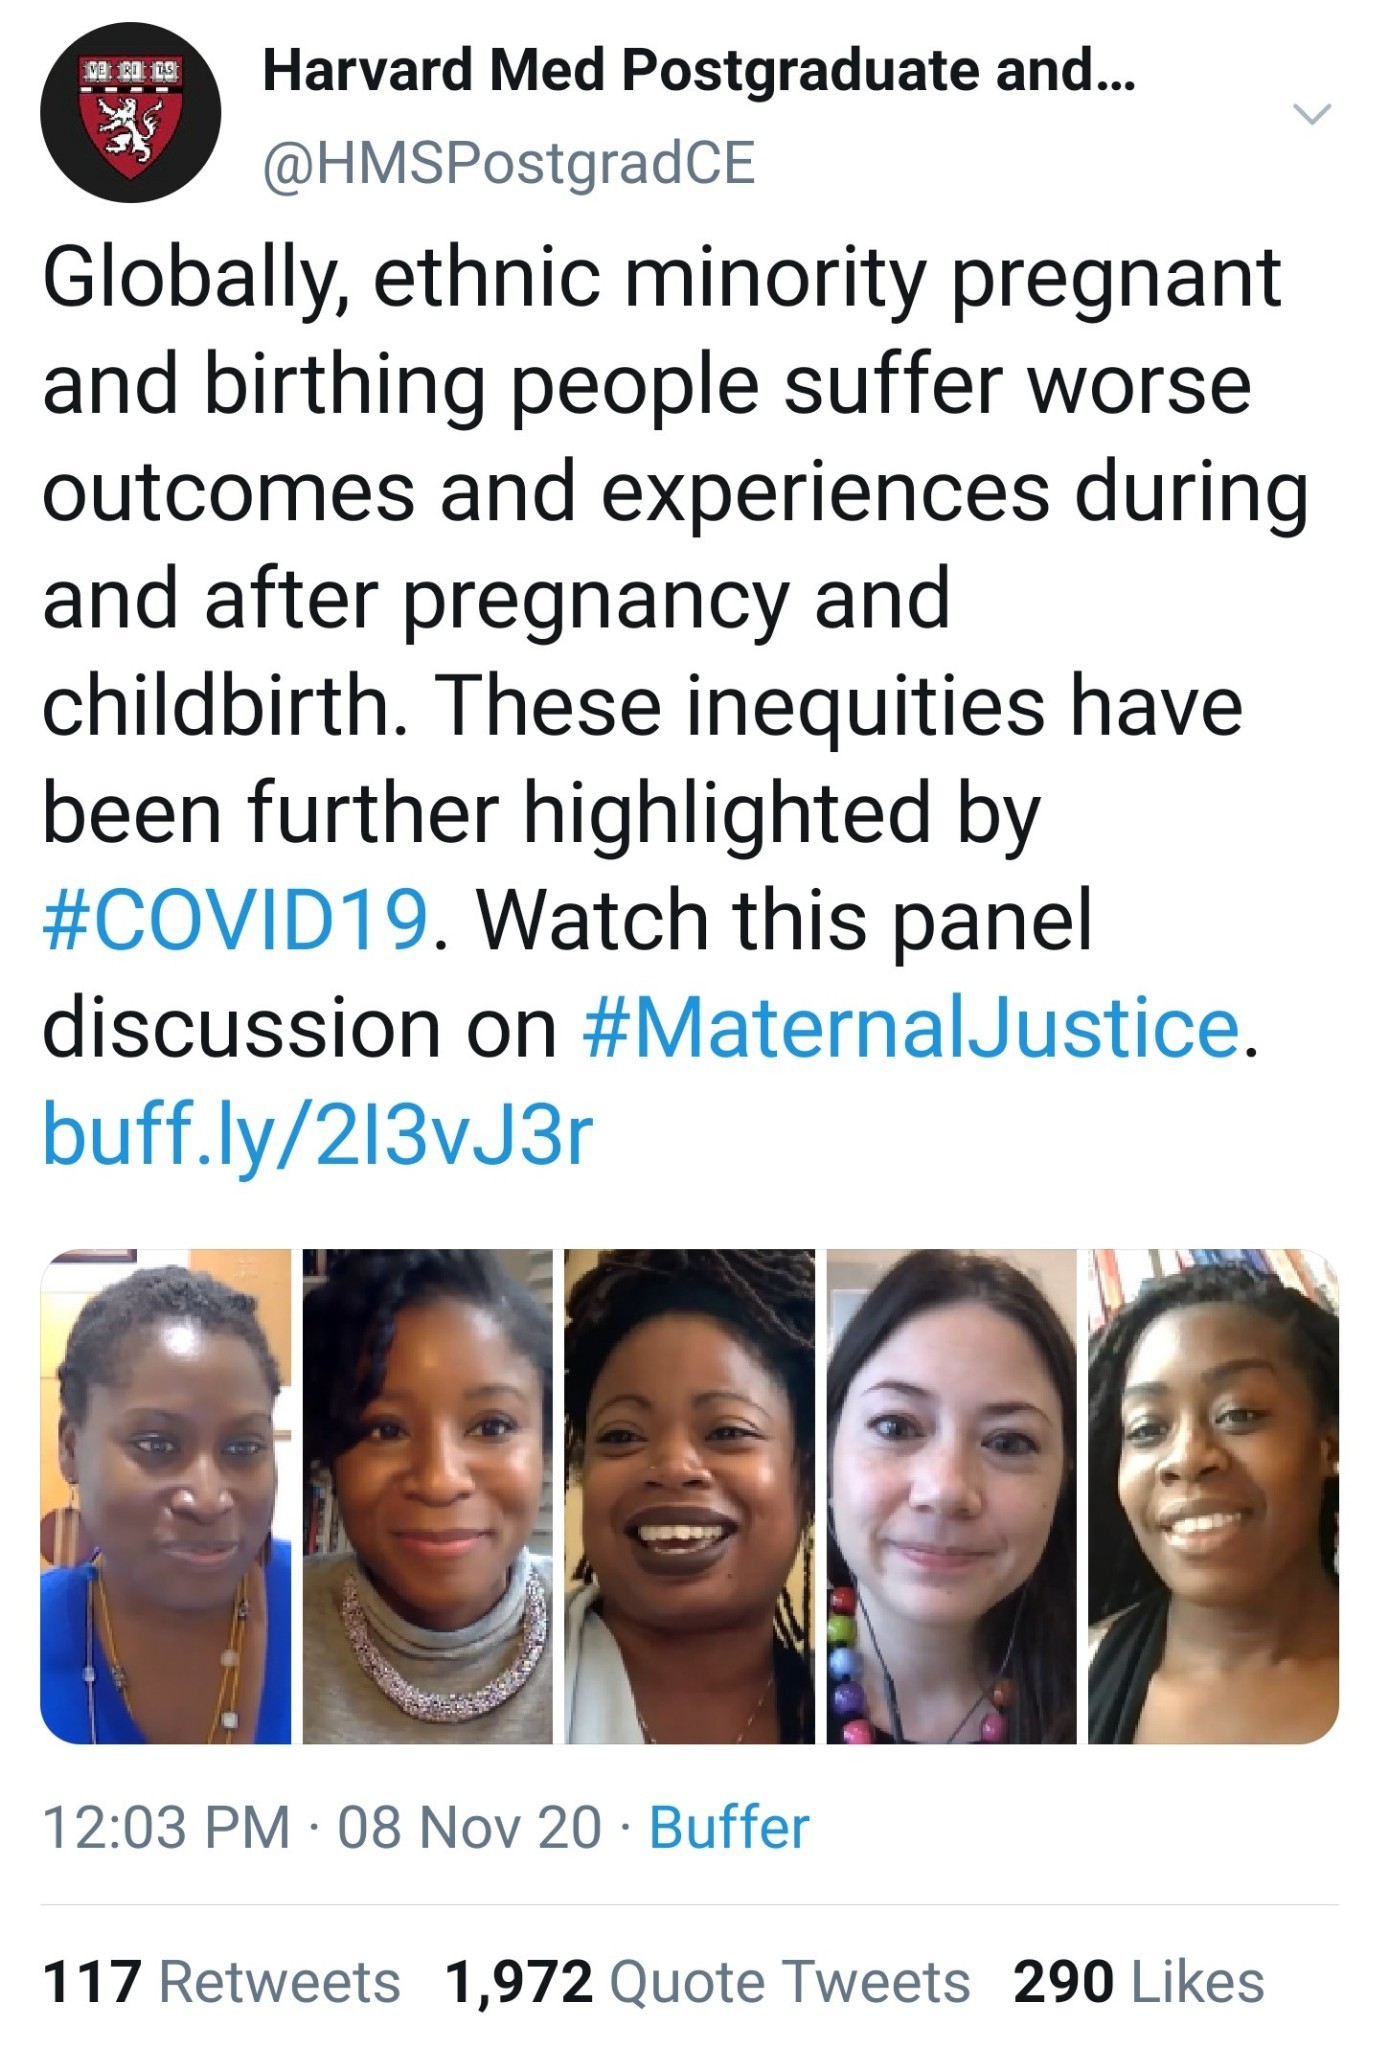Click the Harvard shield logo
This screenshot has width=1379, height=2048.
pos(130,118)
